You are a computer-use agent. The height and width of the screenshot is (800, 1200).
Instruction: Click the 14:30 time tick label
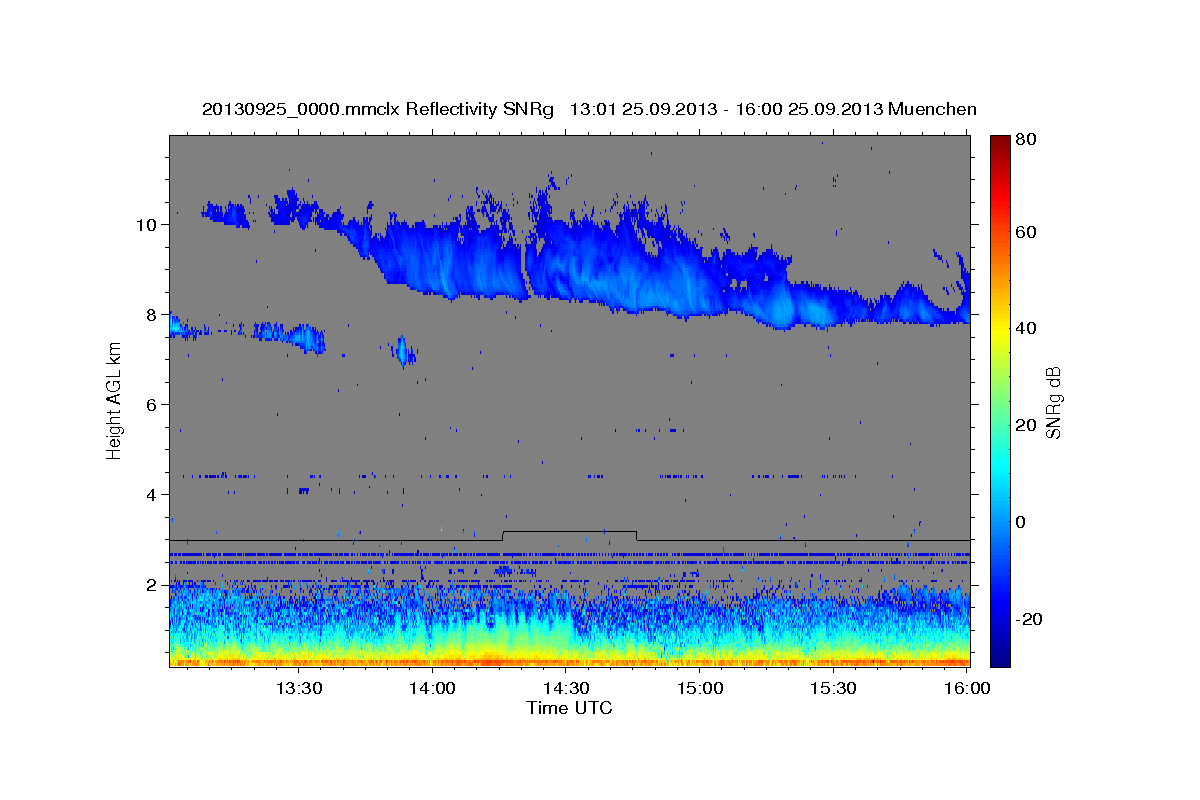pos(566,688)
